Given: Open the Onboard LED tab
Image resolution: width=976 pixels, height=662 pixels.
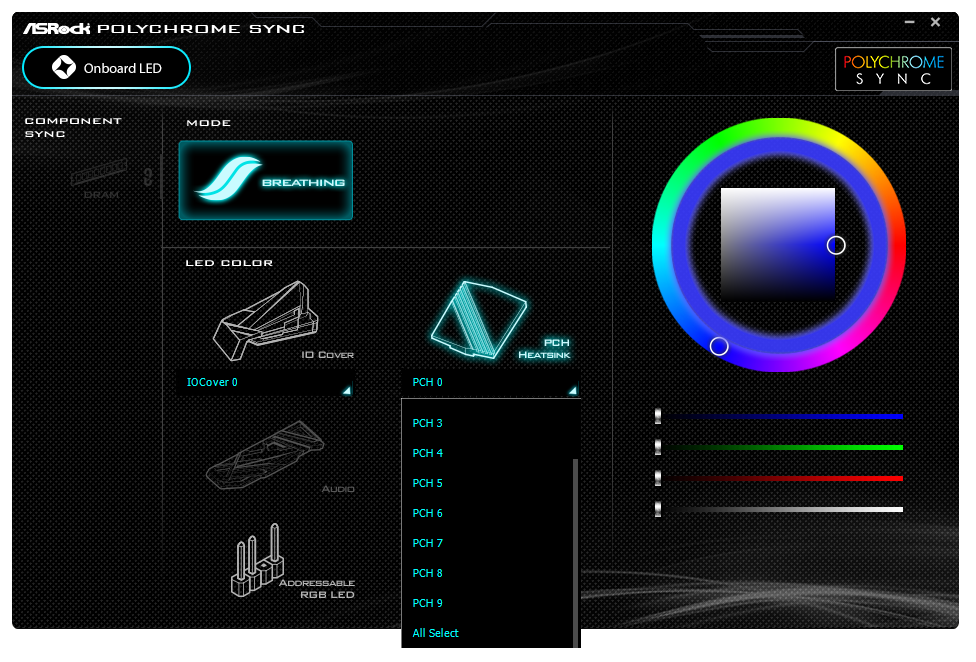Looking at the screenshot, I should [106, 68].
